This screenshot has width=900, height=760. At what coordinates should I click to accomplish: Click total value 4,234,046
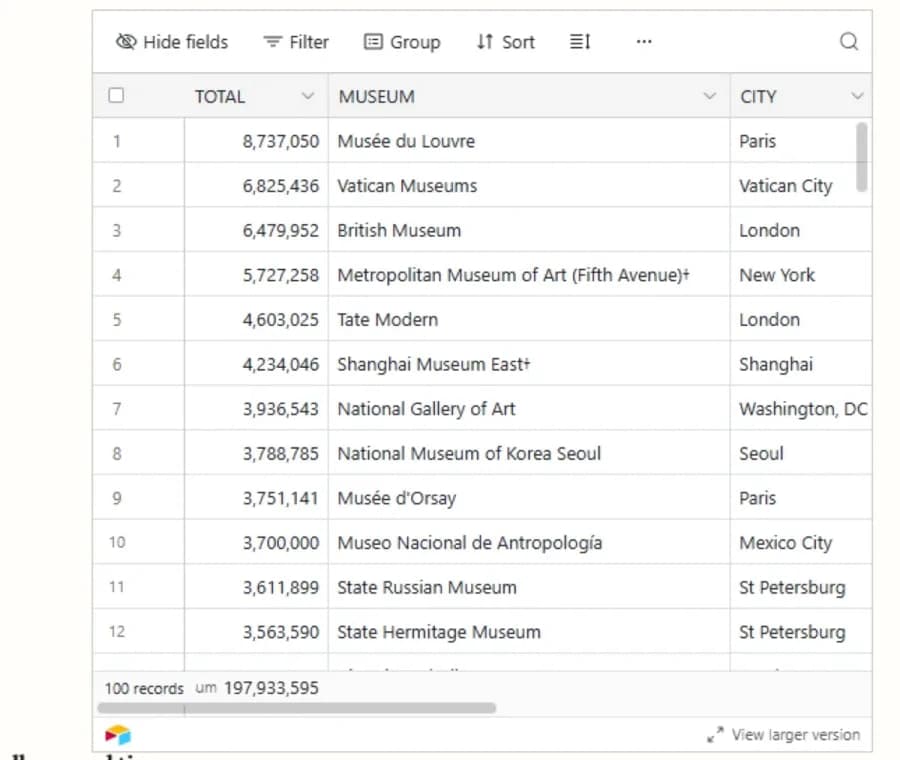tap(281, 365)
